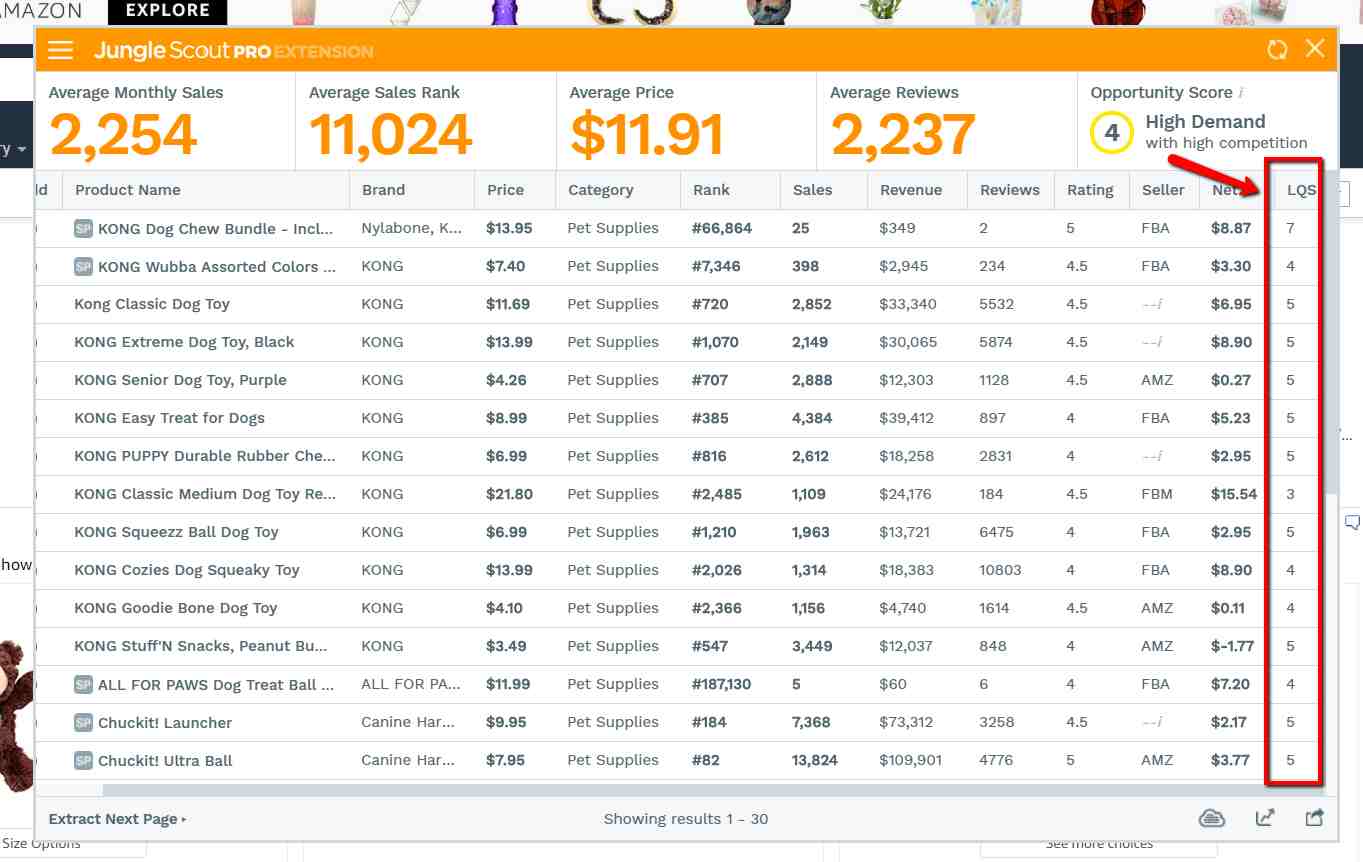The width and height of the screenshot is (1363, 862).
Task: Click the refresh results icon
Action: [1277, 50]
